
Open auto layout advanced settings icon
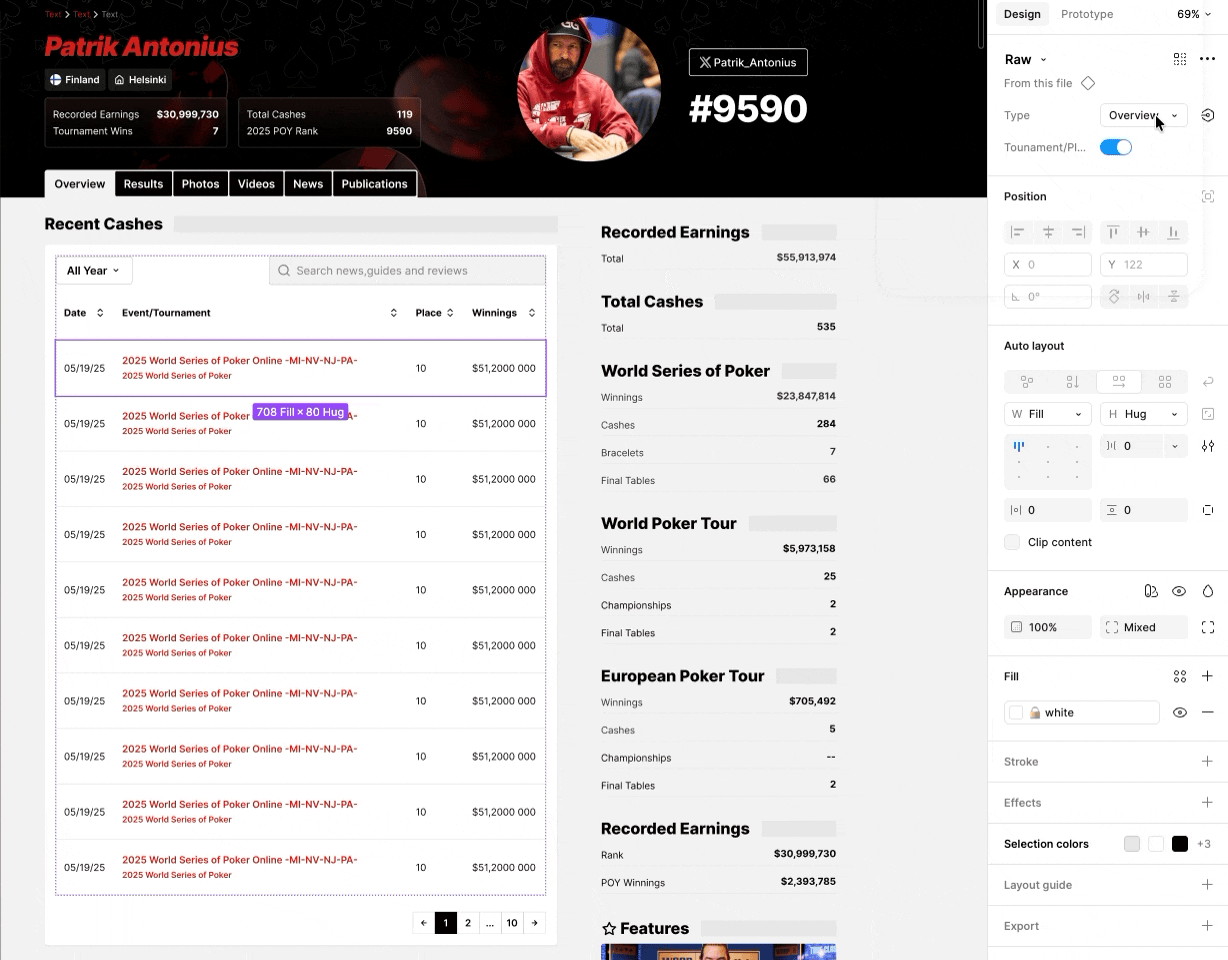[1208, 446]
